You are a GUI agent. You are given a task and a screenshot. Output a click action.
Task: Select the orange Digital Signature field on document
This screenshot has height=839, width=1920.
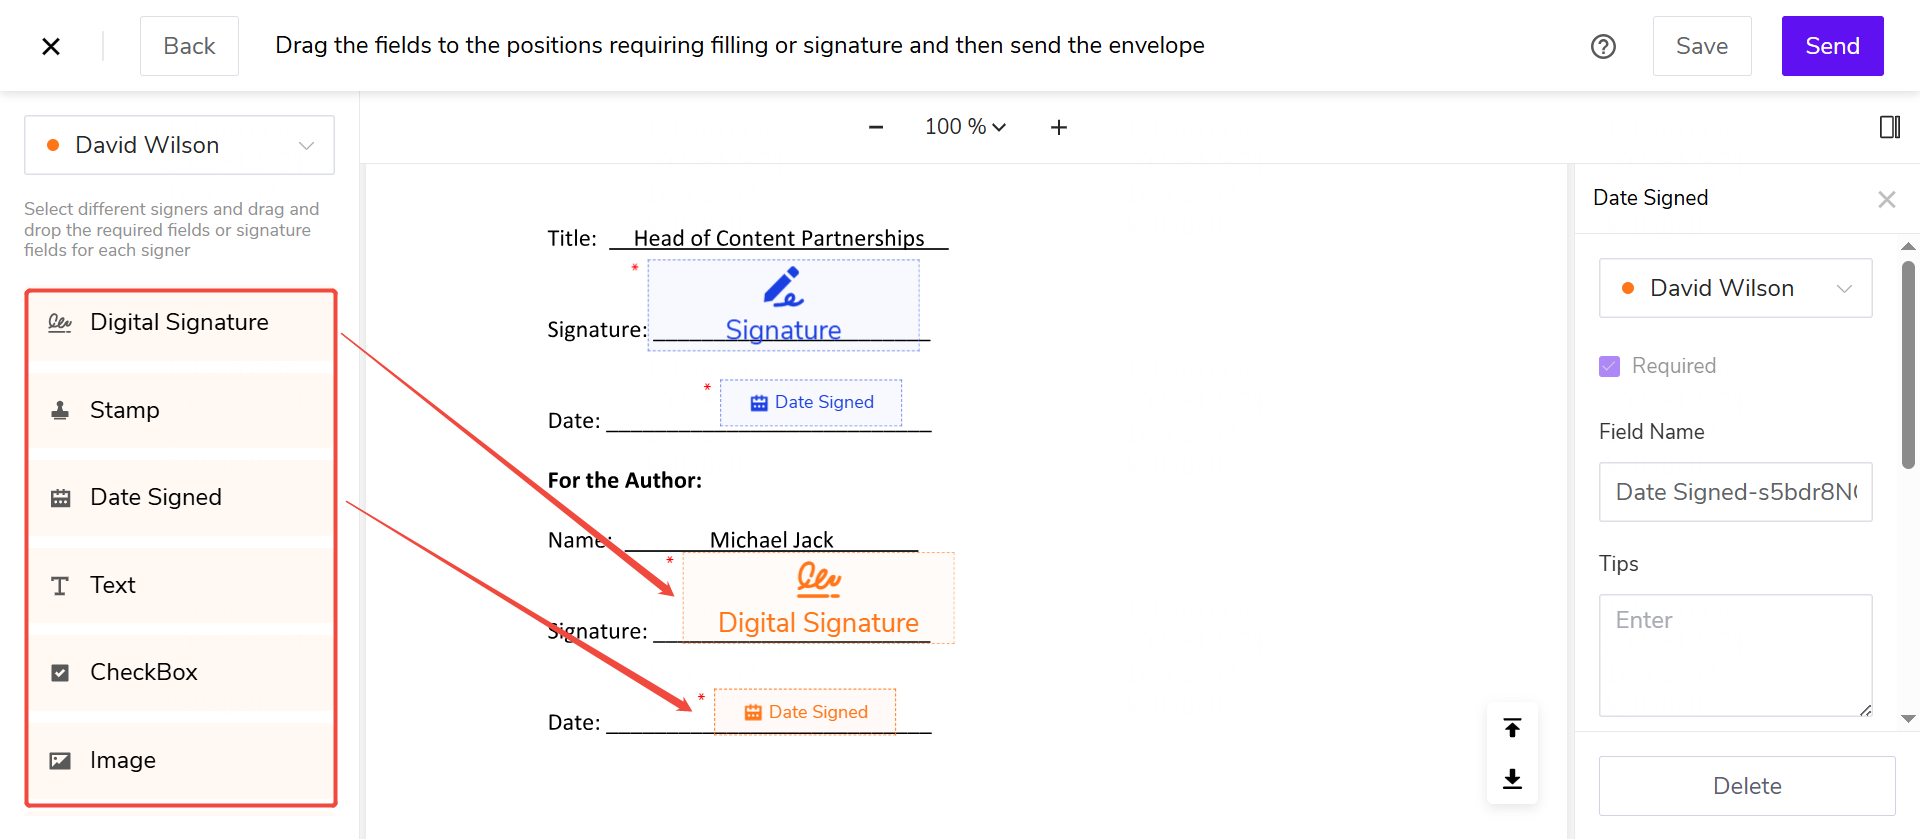pos(818,598)
